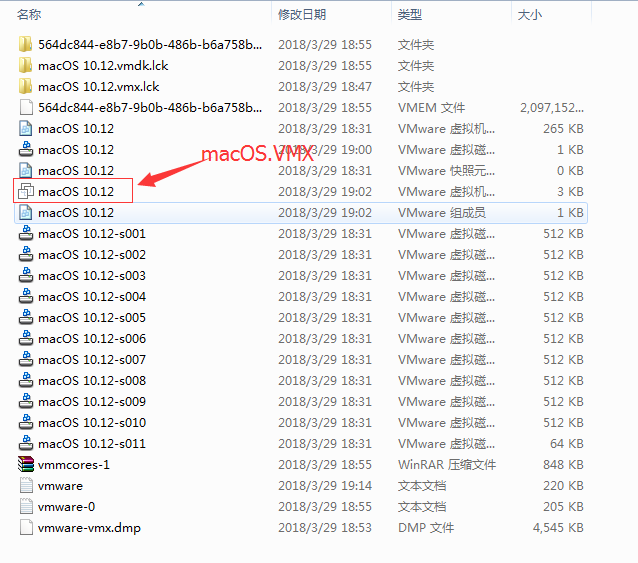Click disk icon of macOS 10.12-s011

(x=26, y=443)
